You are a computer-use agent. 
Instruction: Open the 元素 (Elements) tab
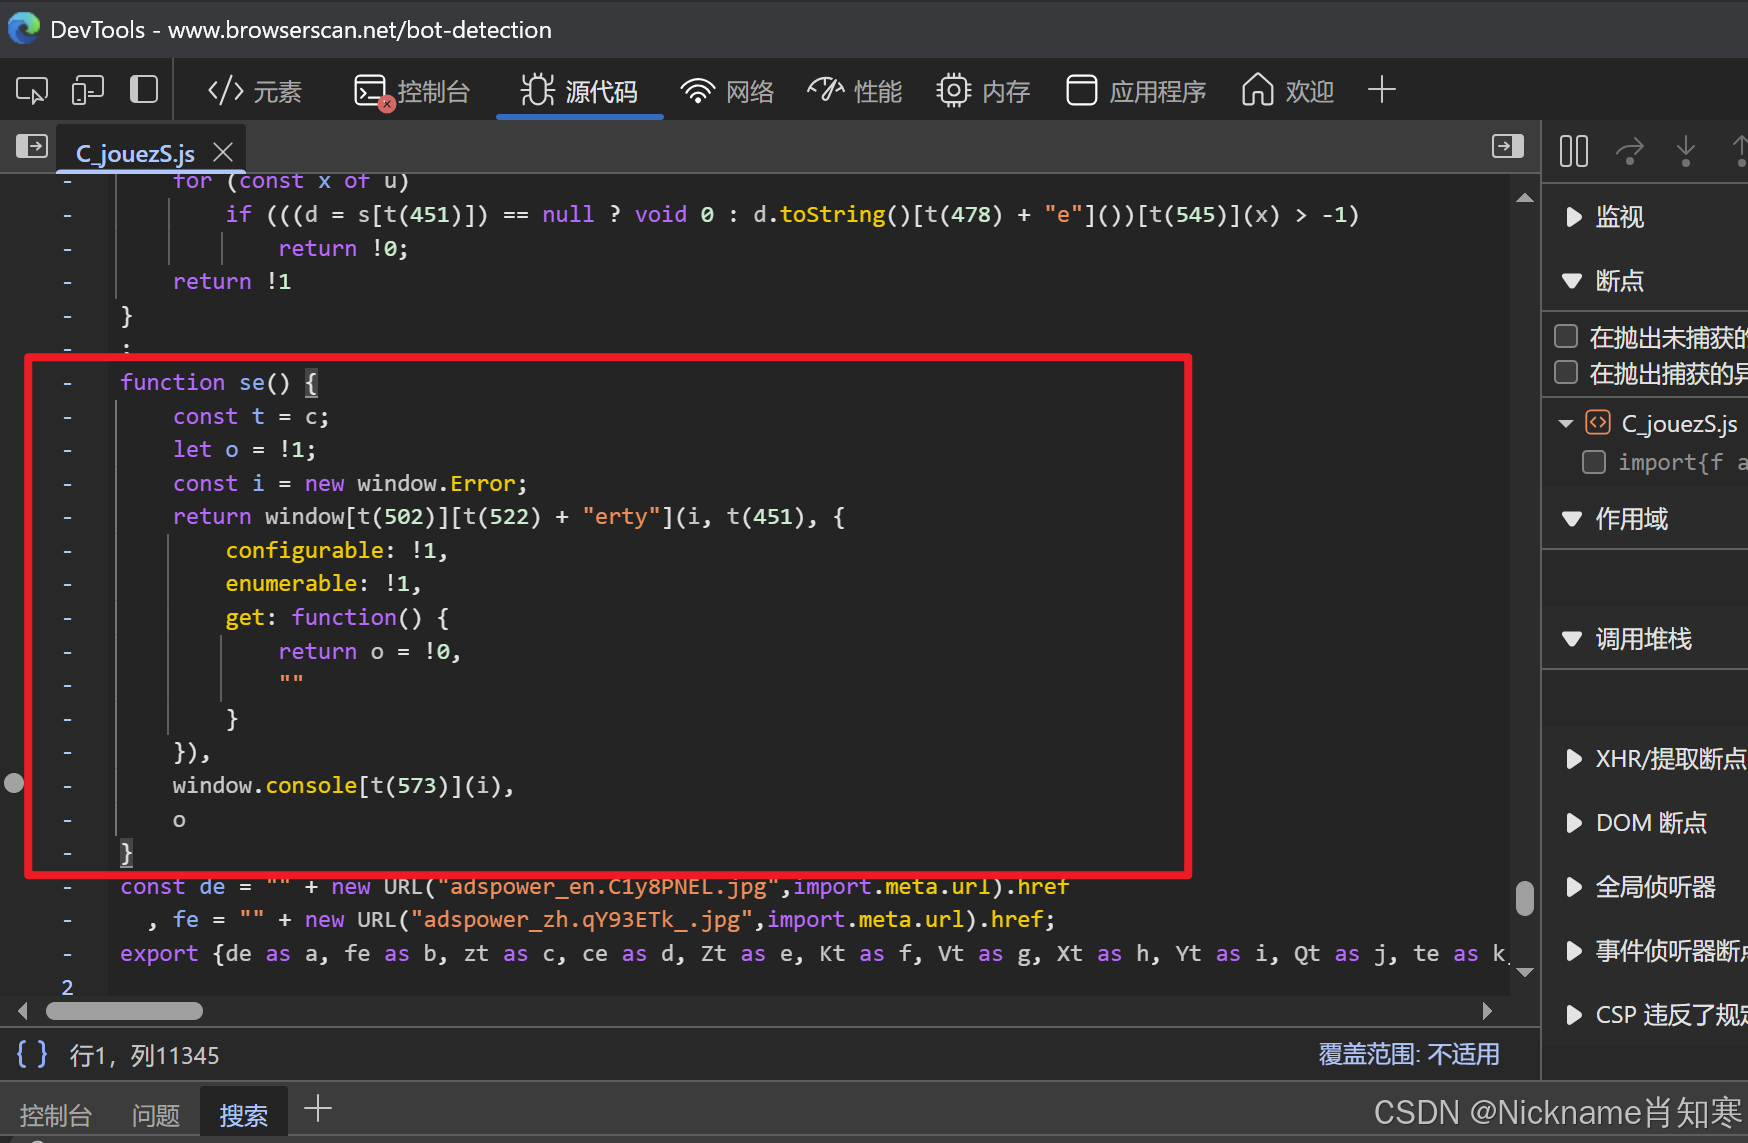(254, 91)
